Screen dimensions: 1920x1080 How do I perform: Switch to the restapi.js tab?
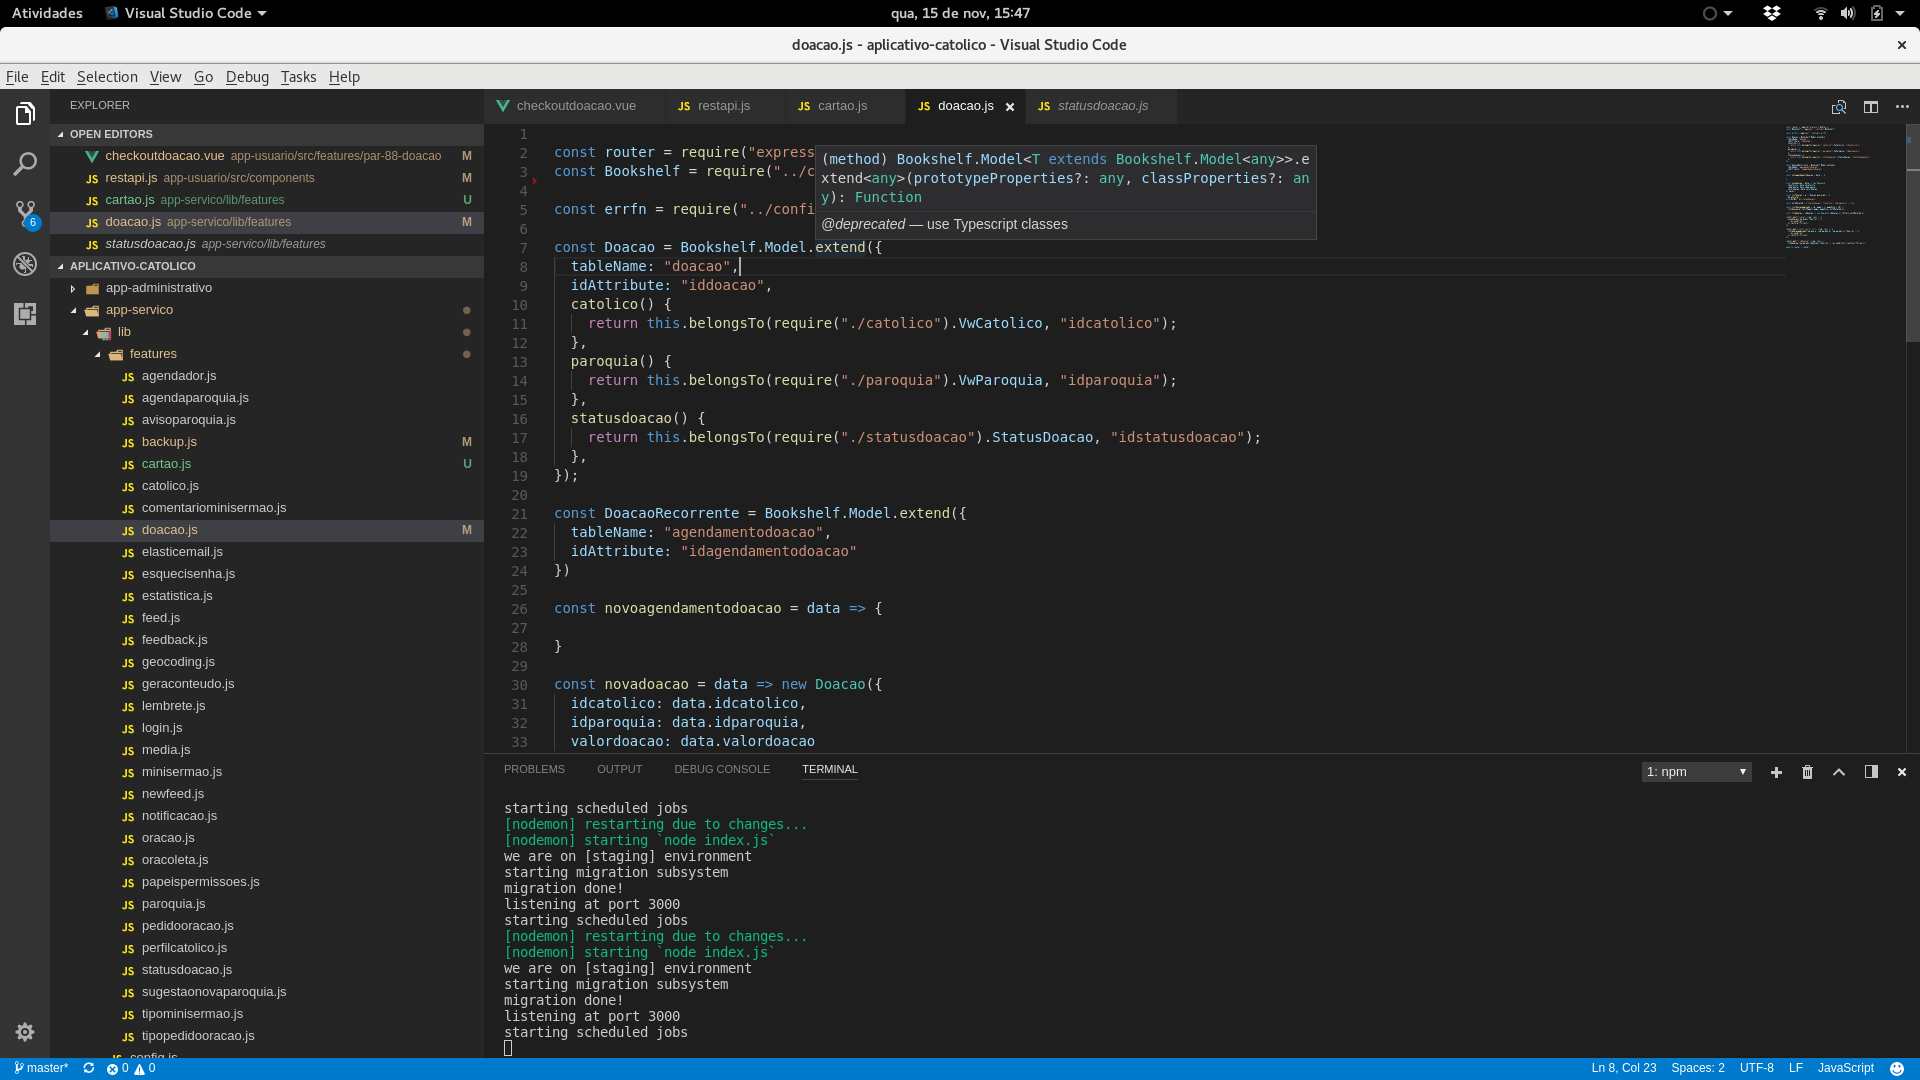[724, 106]
